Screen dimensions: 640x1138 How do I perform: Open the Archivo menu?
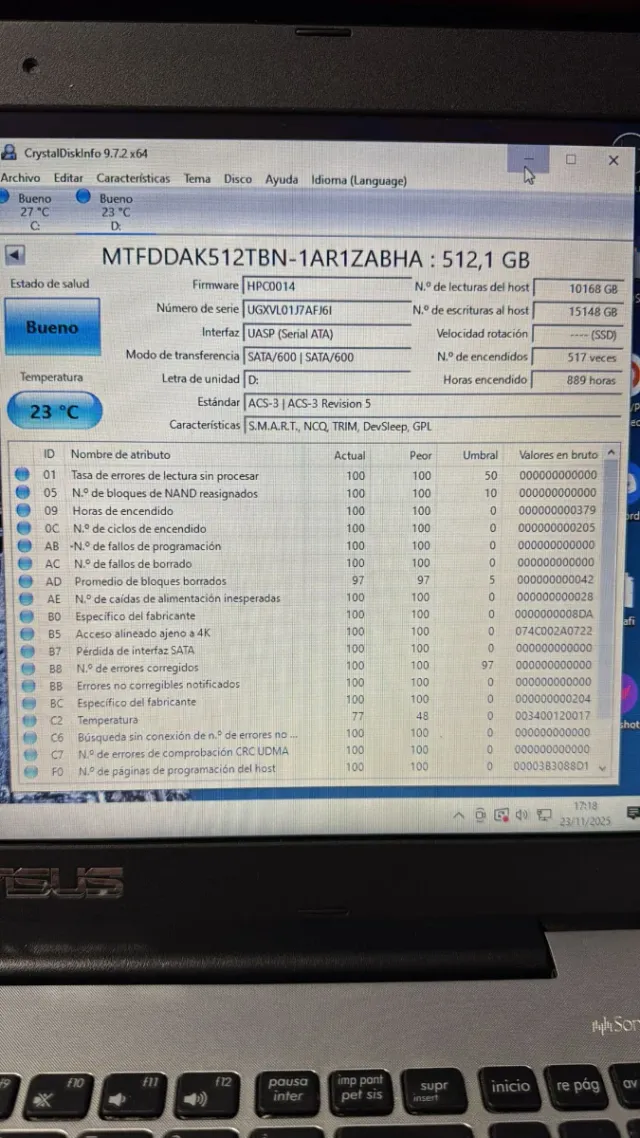[20, 178]
